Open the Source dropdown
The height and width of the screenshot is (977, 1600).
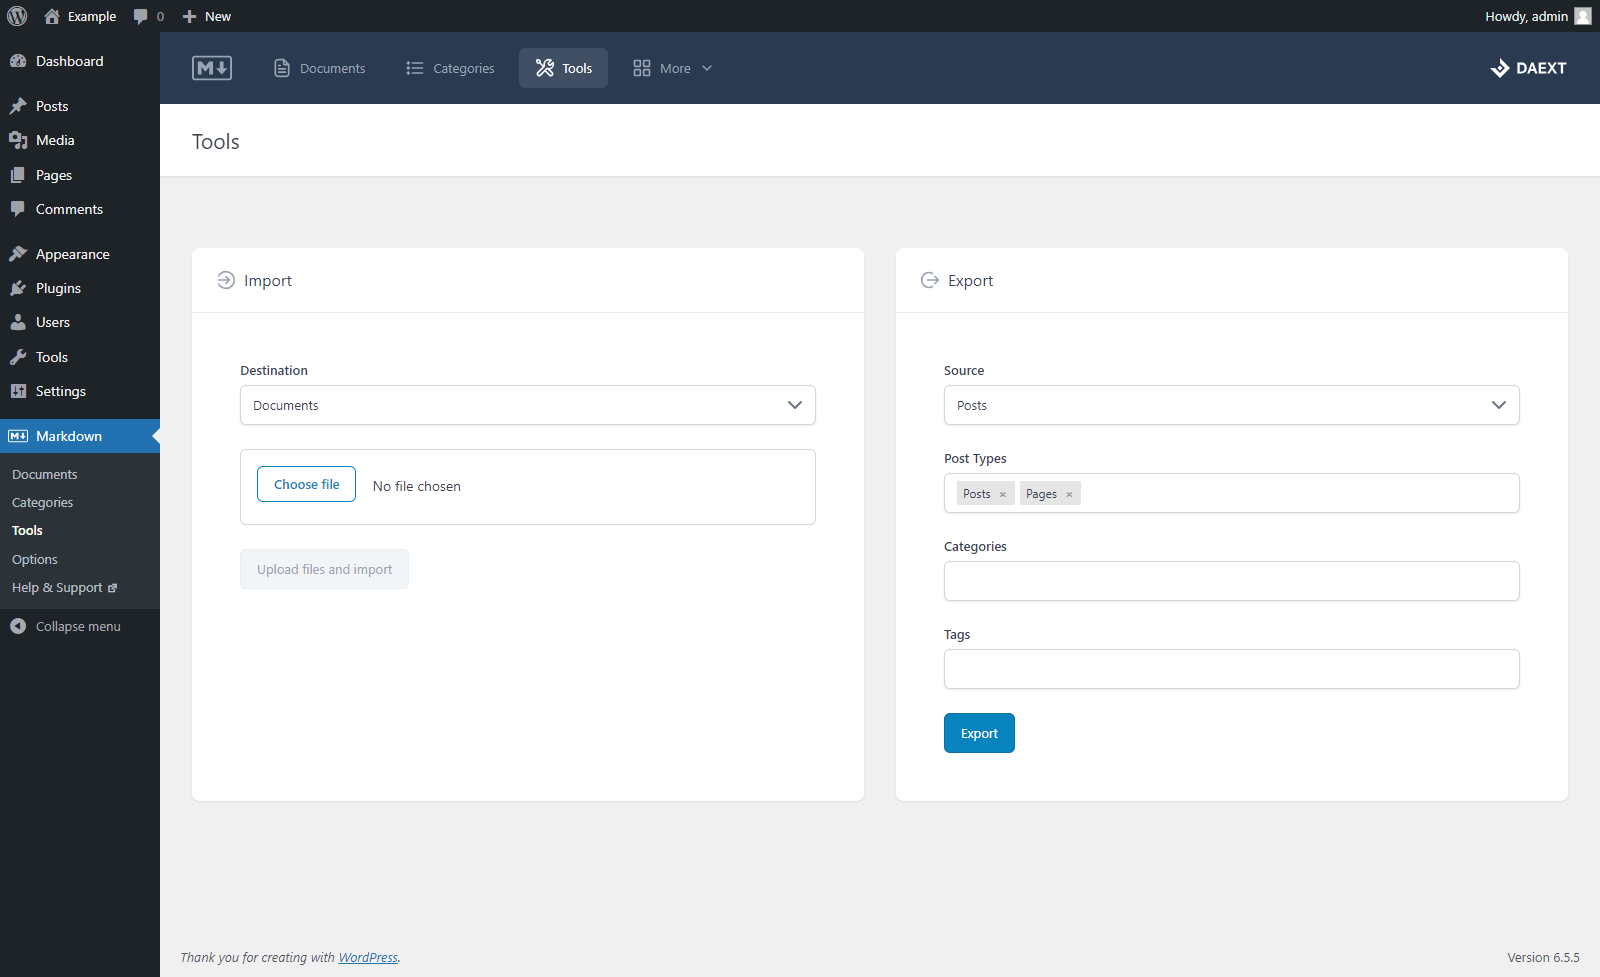pos(1232,405)
